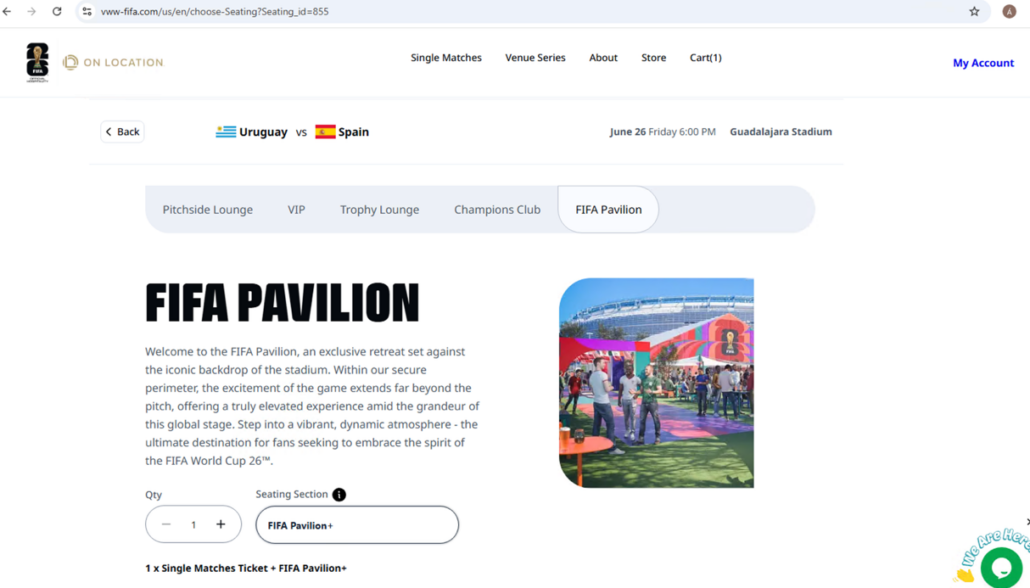The width and height of the screenshot is (1030, 588).
Task: Select the VIP tab
Action: [296, 210]
